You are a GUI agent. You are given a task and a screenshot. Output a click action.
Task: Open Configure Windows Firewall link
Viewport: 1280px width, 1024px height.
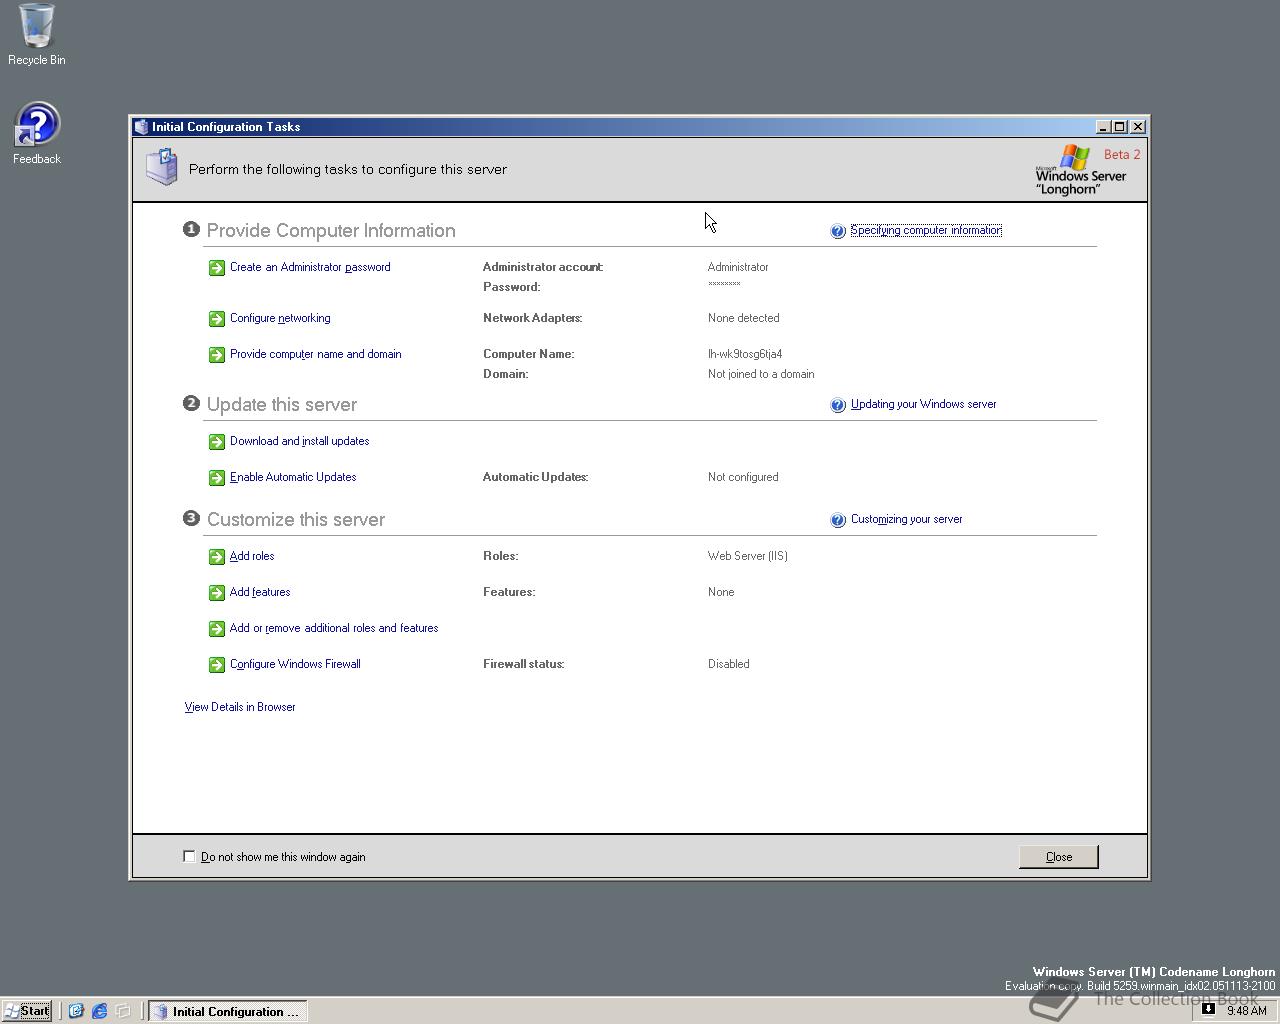pos(295,664)
